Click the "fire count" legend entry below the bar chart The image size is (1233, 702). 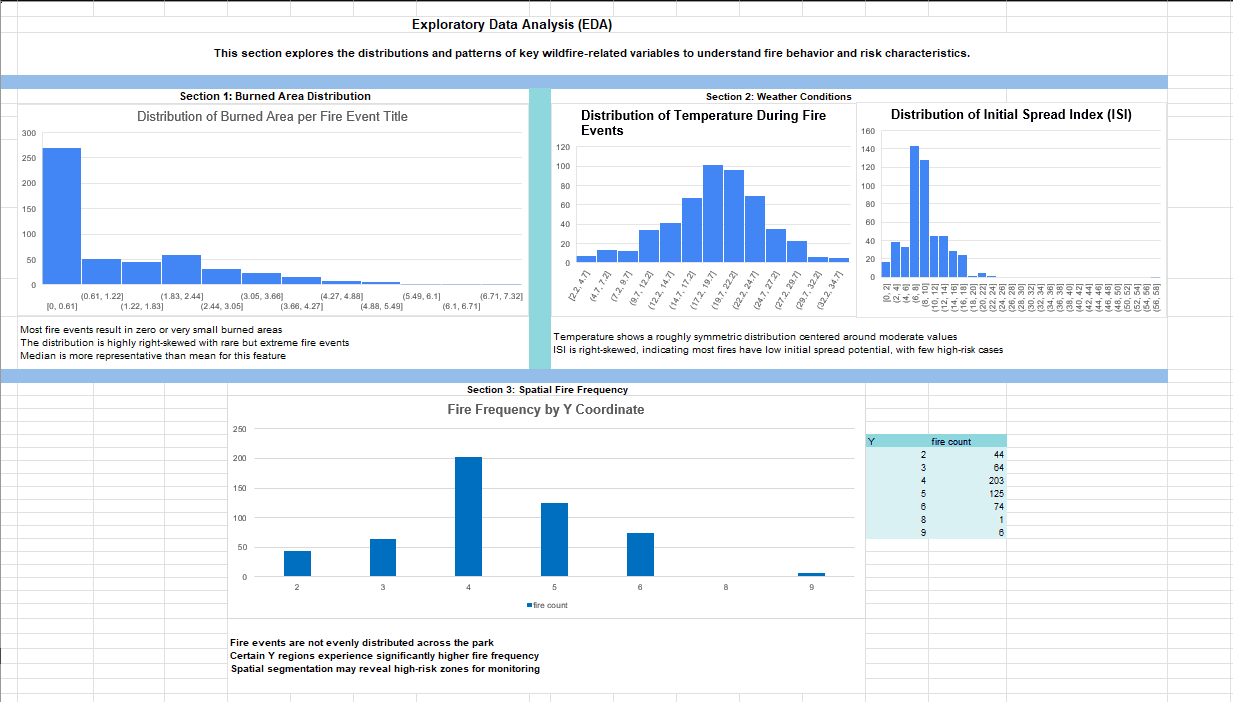546,604
